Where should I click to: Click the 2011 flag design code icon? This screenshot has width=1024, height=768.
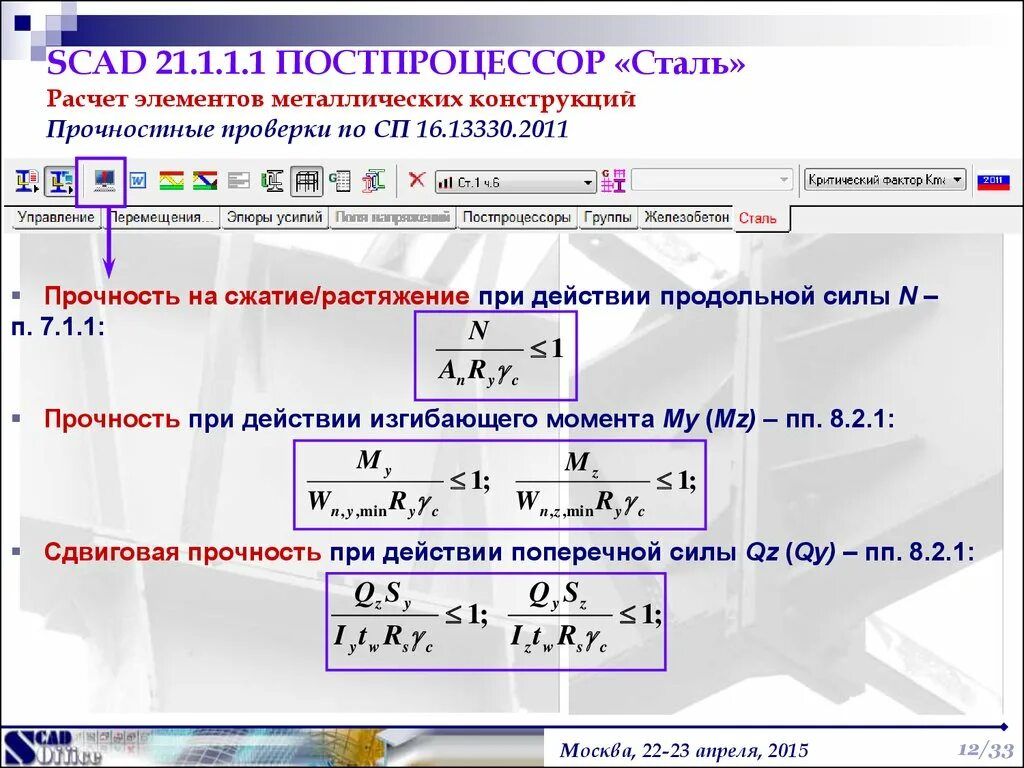[993, 181]
